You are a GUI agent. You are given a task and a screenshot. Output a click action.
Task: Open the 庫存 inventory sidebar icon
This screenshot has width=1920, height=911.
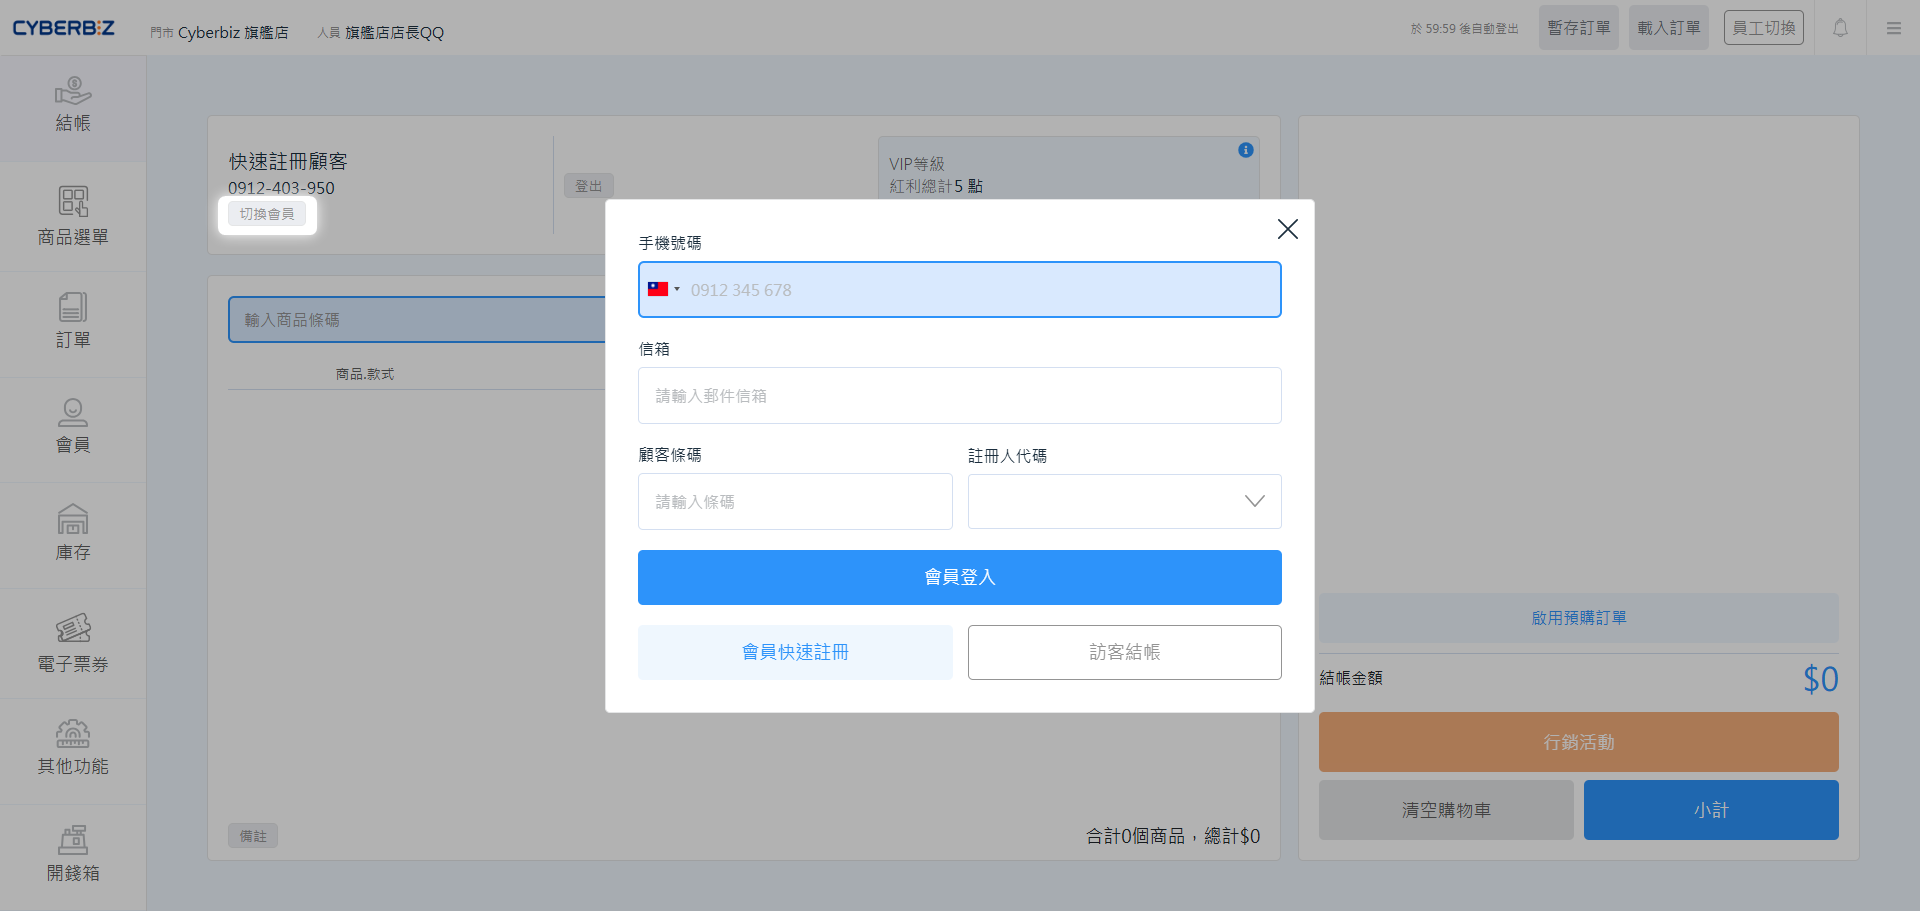point(73,533)
